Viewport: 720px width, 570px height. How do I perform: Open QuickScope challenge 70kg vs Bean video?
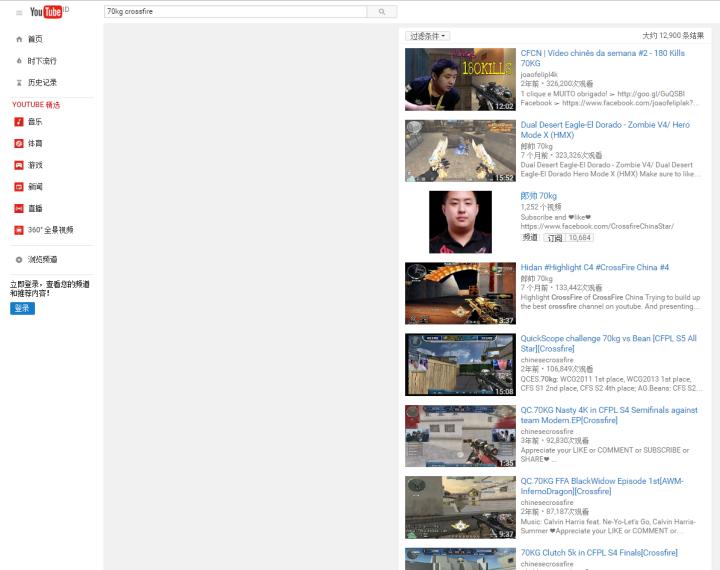click(x=608, y=344)
